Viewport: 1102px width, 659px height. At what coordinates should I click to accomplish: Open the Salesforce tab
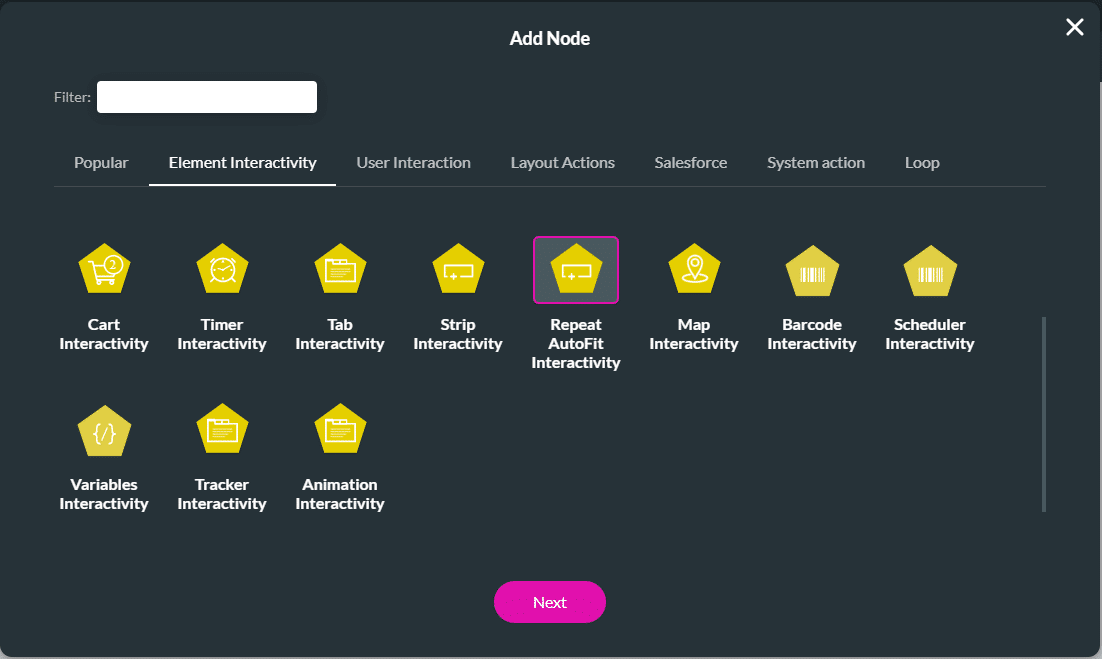pos(690,162)
